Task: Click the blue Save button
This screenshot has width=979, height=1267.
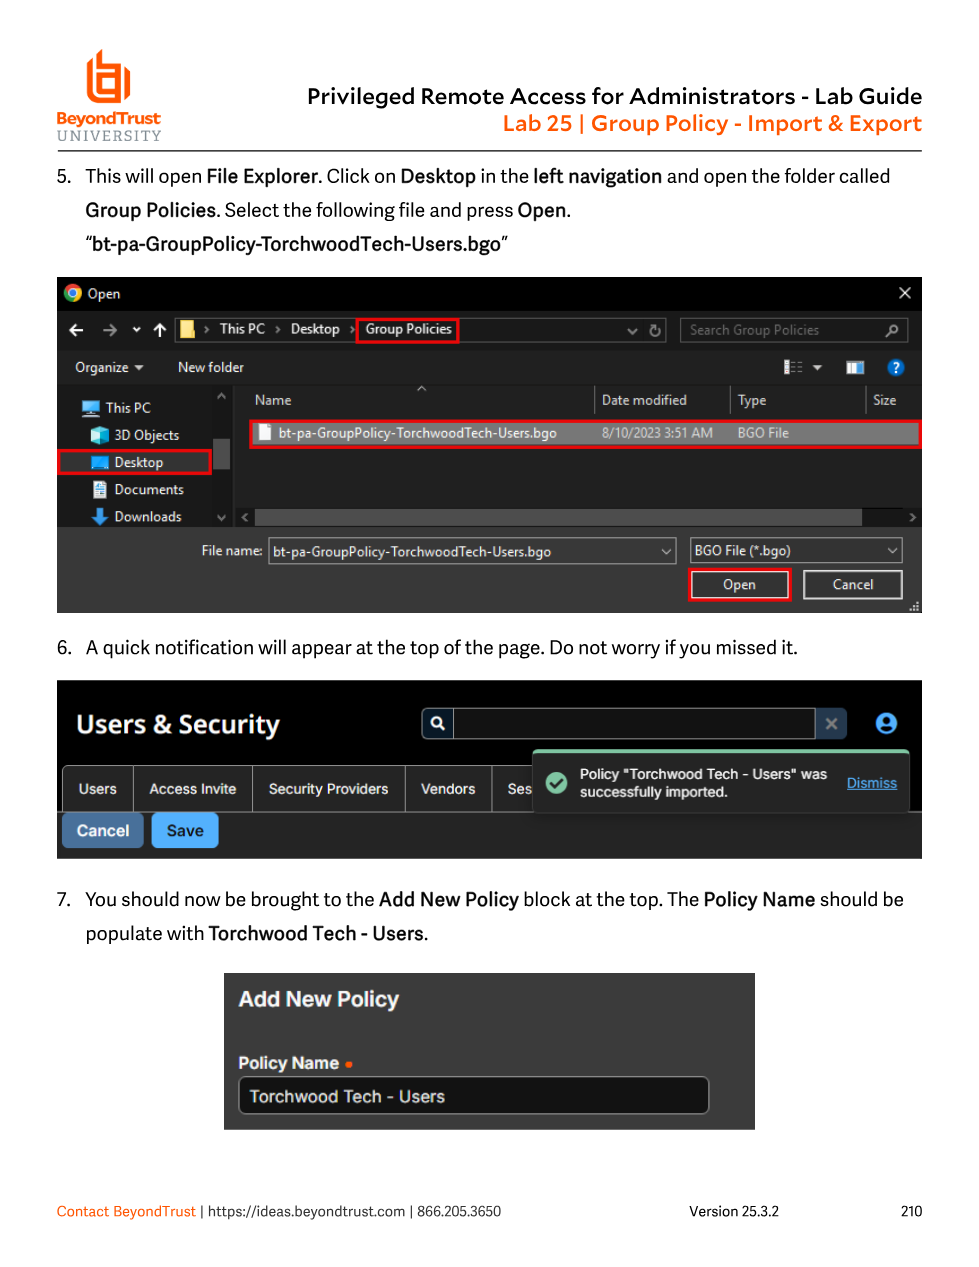Action: tap(185, 831)
